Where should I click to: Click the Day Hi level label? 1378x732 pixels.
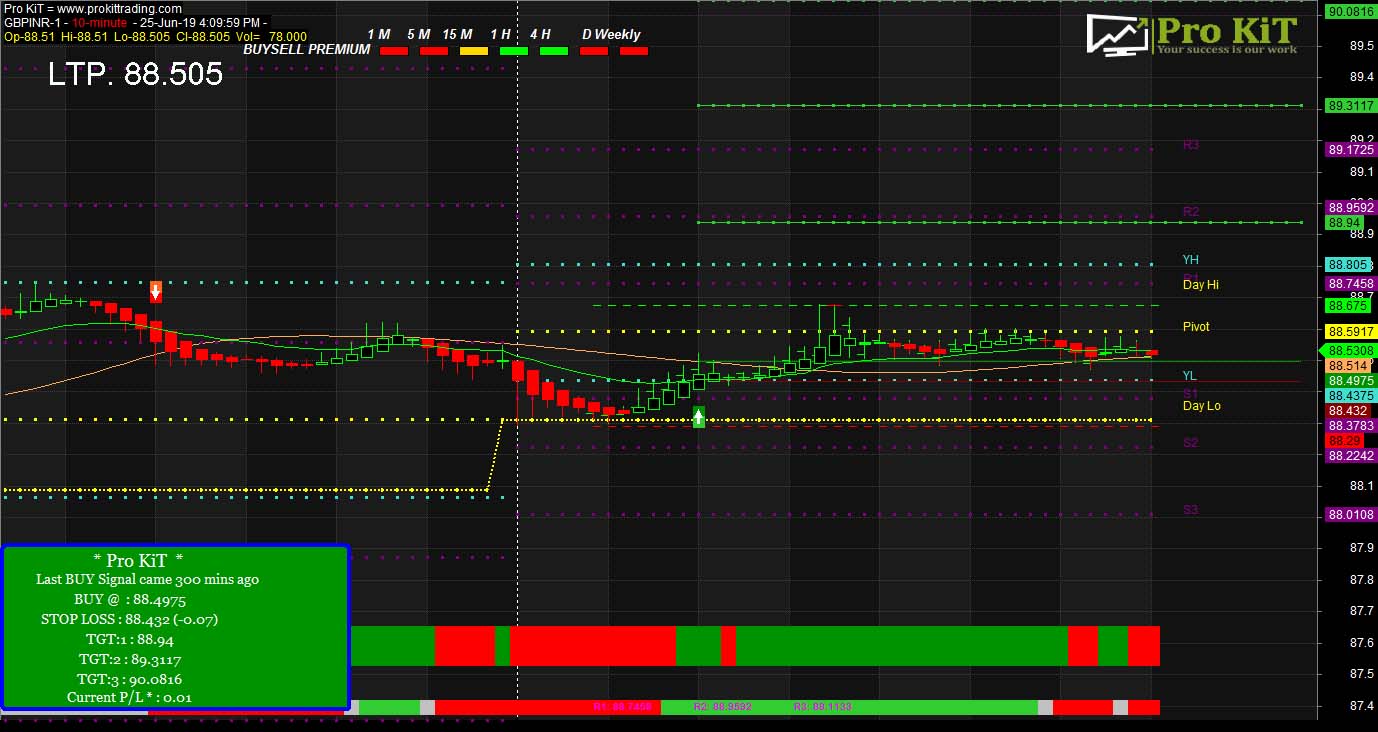(x=1200, y=285)
